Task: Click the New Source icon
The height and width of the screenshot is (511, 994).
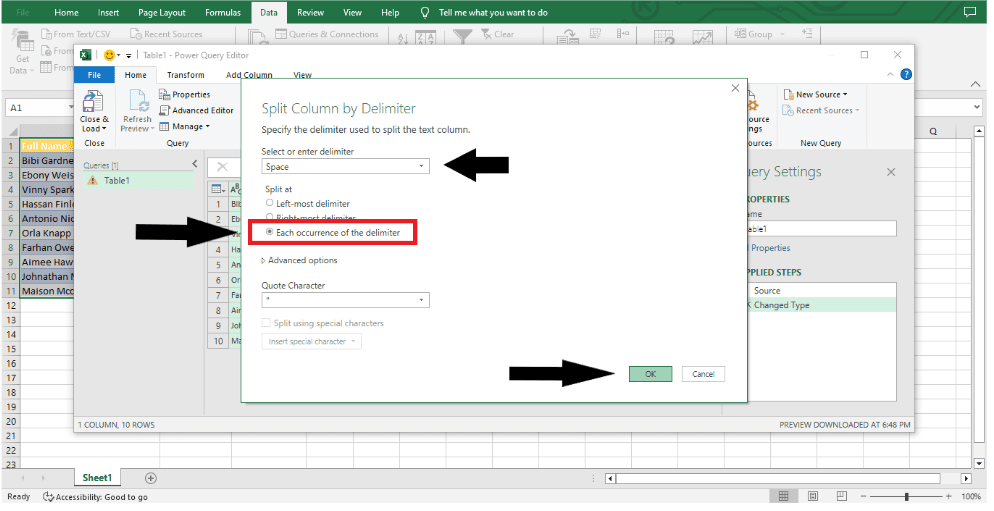Action: 789,95
